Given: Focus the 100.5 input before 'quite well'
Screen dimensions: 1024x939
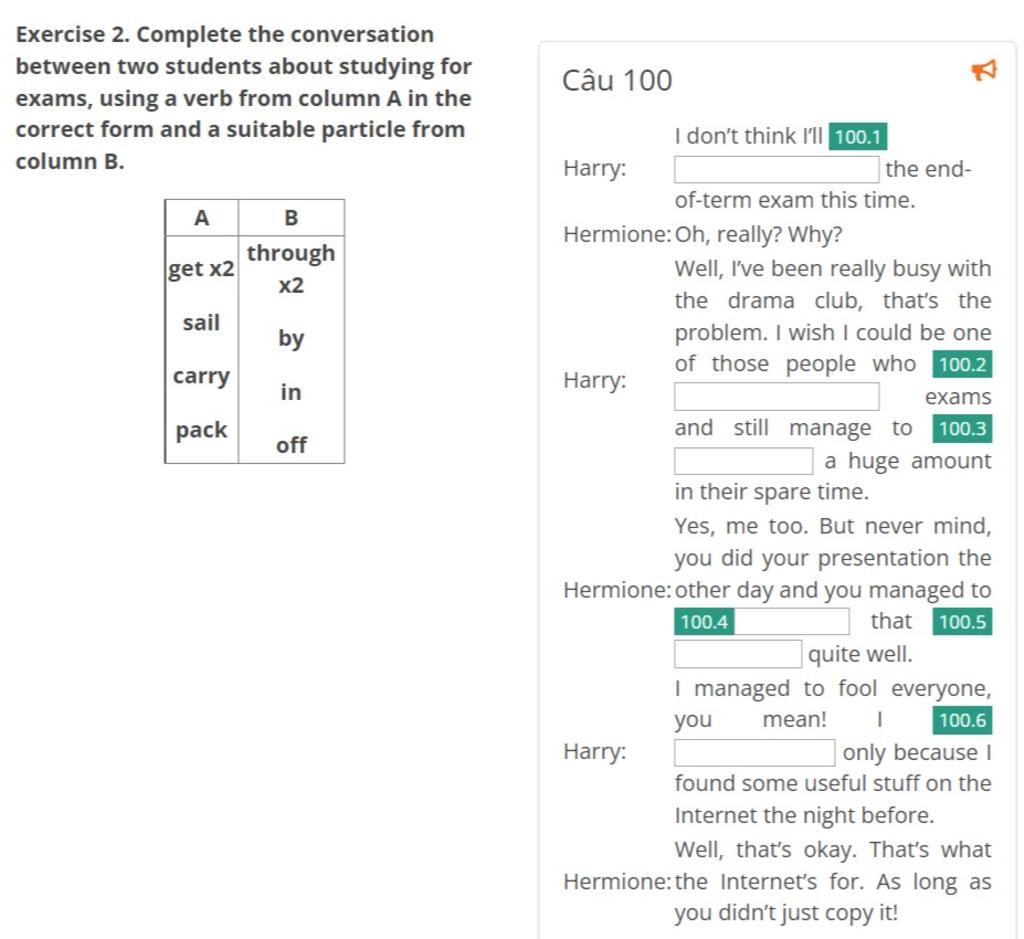Looking at the screenshot, I should click(x=738, y=655).
